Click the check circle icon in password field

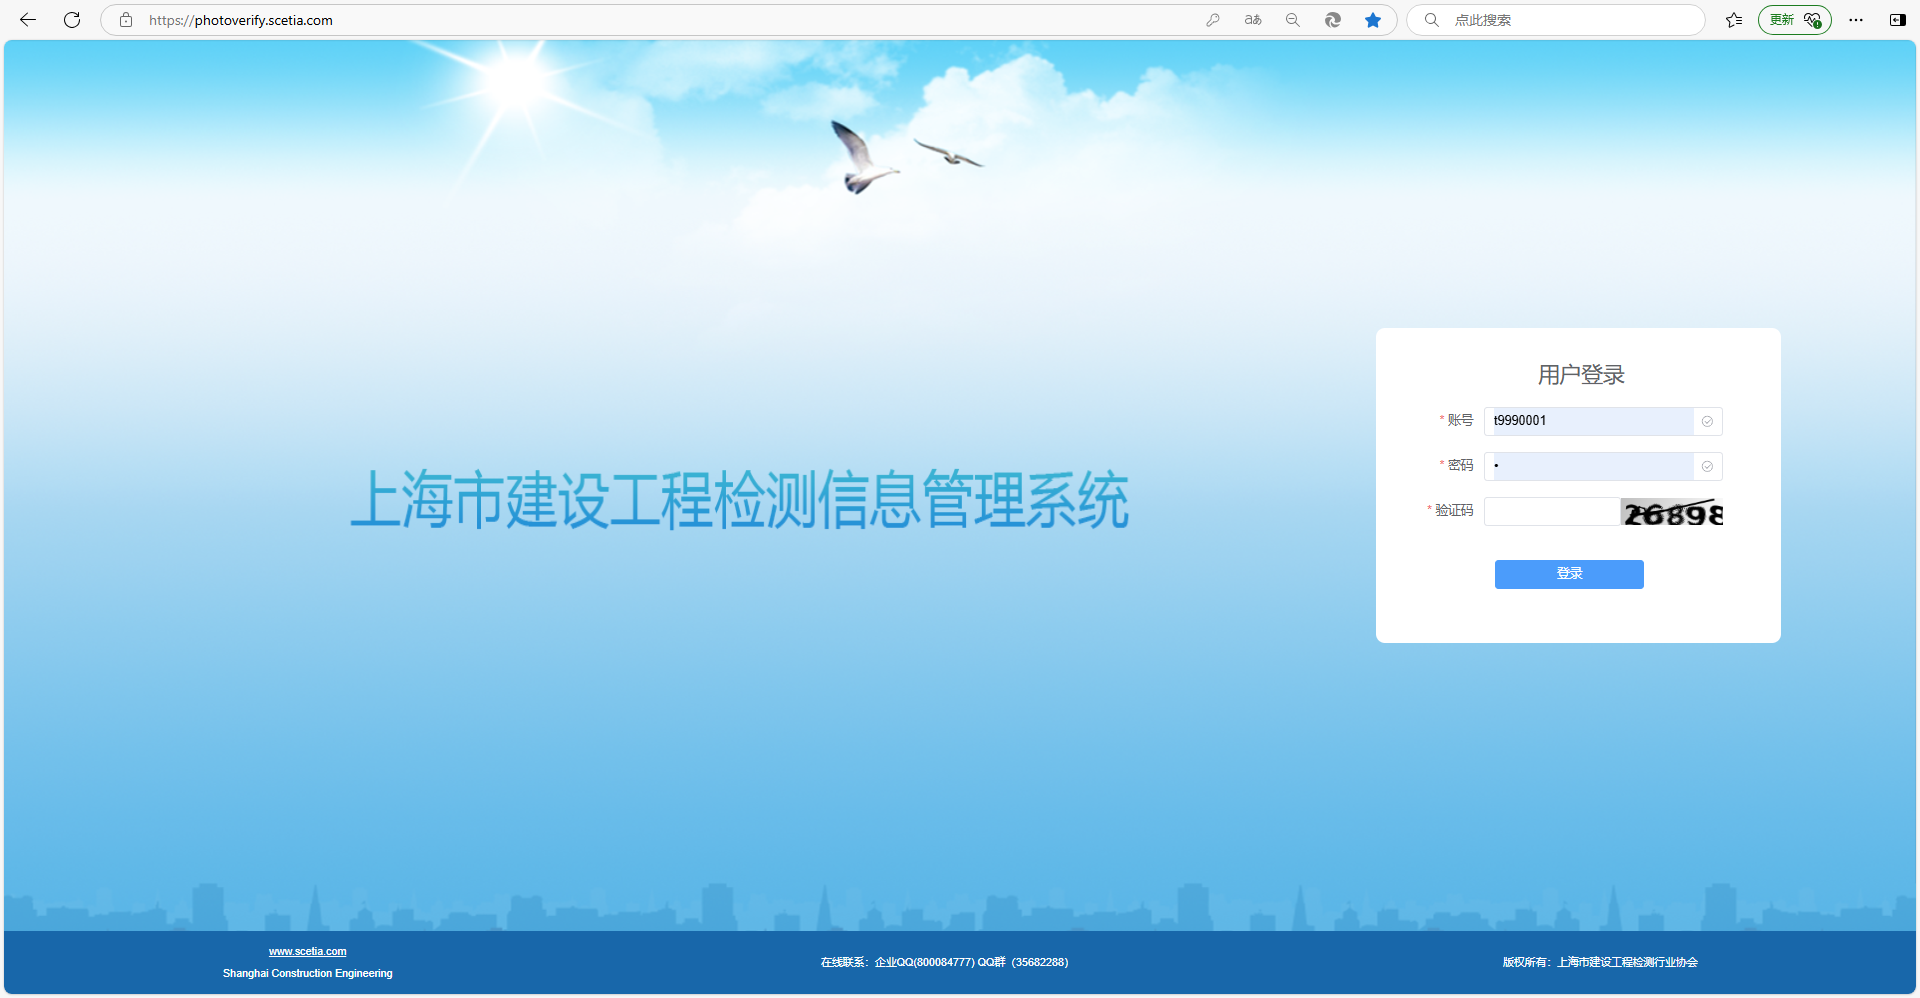[1707, 467]
